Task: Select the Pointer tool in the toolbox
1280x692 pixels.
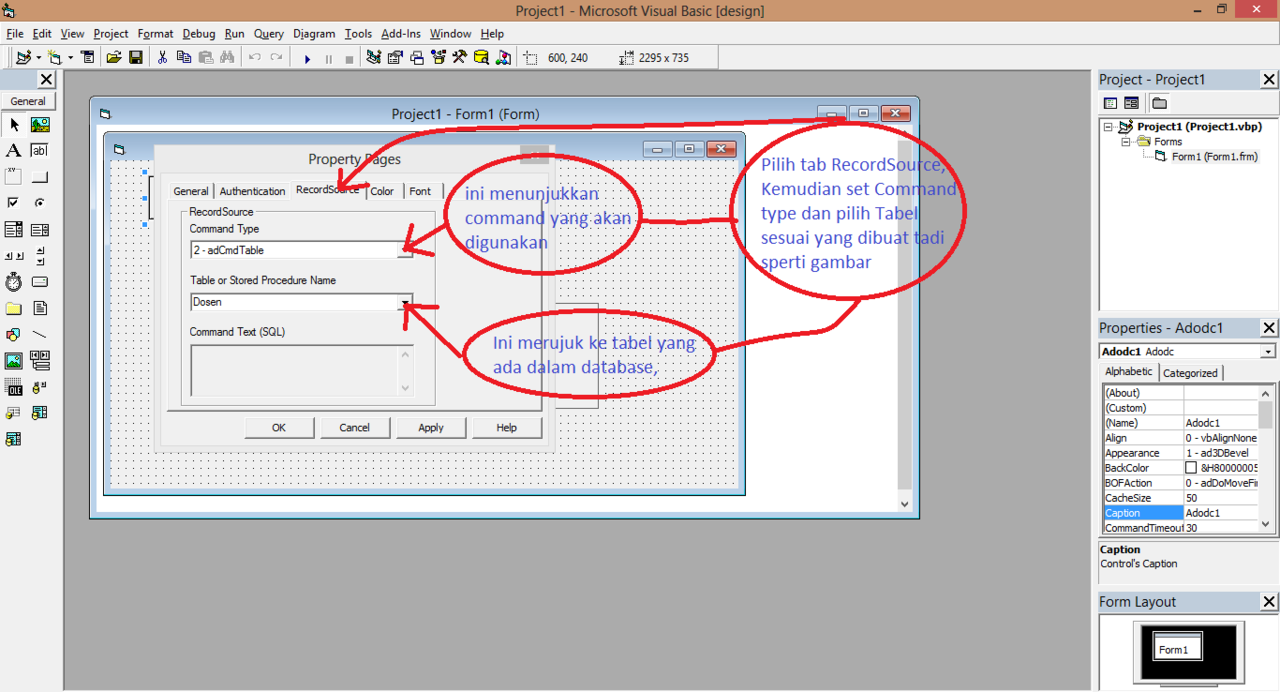Action: tap(14, 125)
